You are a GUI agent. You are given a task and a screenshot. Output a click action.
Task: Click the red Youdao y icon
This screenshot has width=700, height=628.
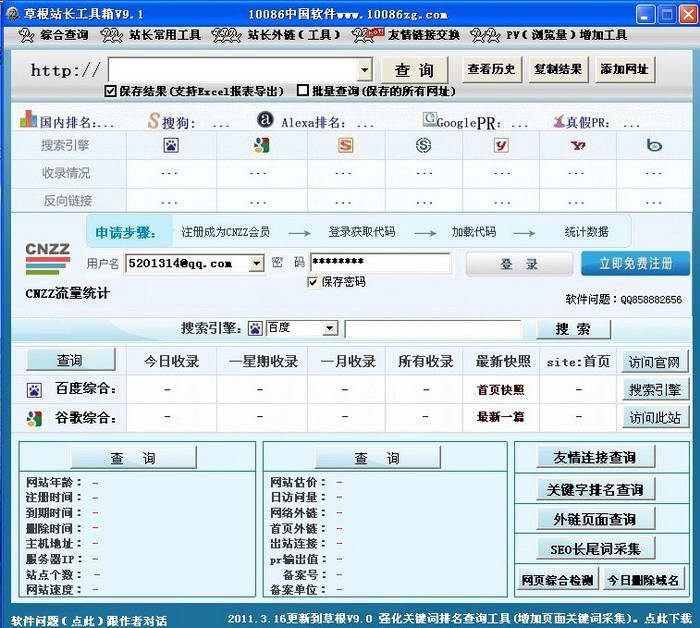tap(501, 146)
